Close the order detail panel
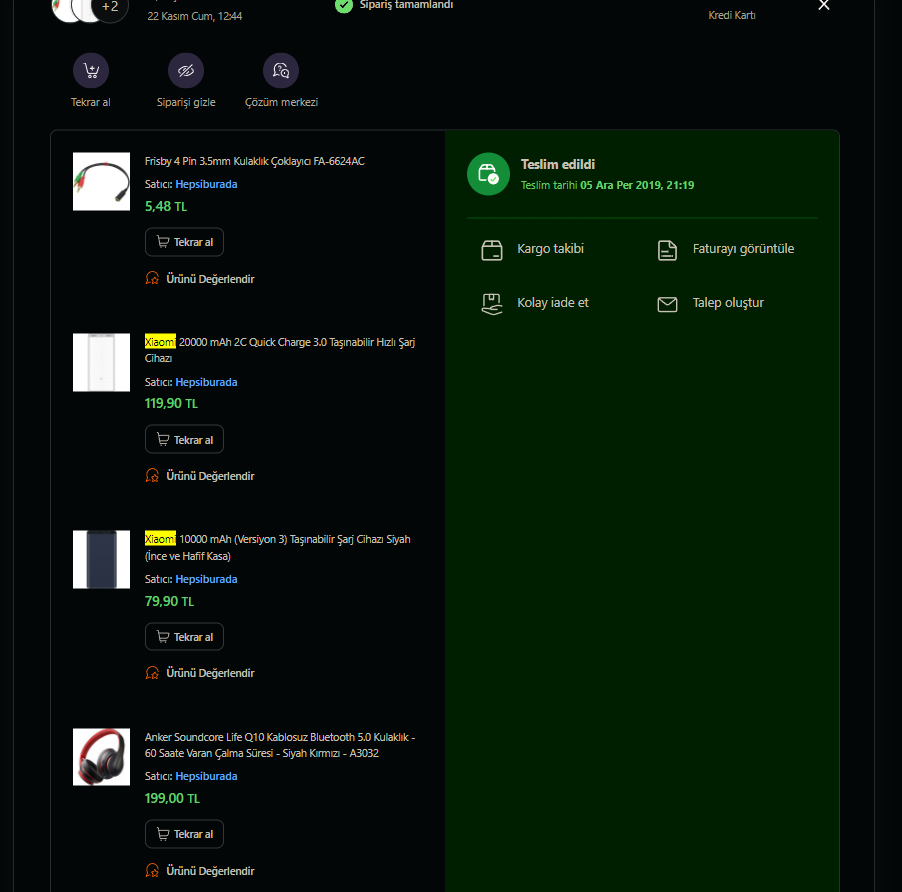The height and width of the screenshot is (892, 902). 824,5
